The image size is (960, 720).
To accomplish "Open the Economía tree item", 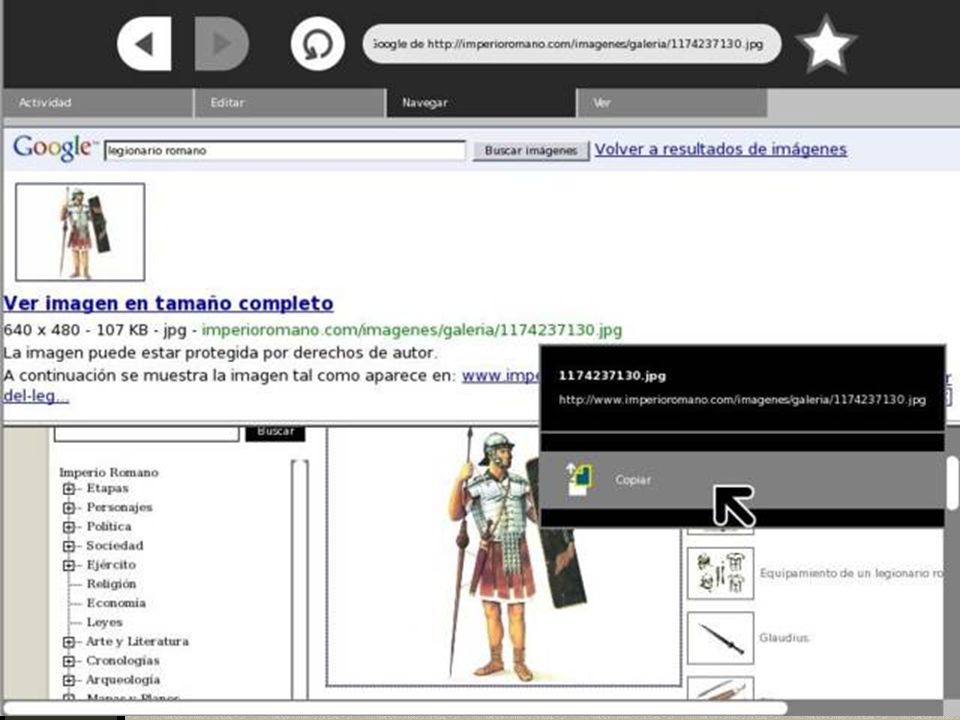I will (x=116, y=603).
